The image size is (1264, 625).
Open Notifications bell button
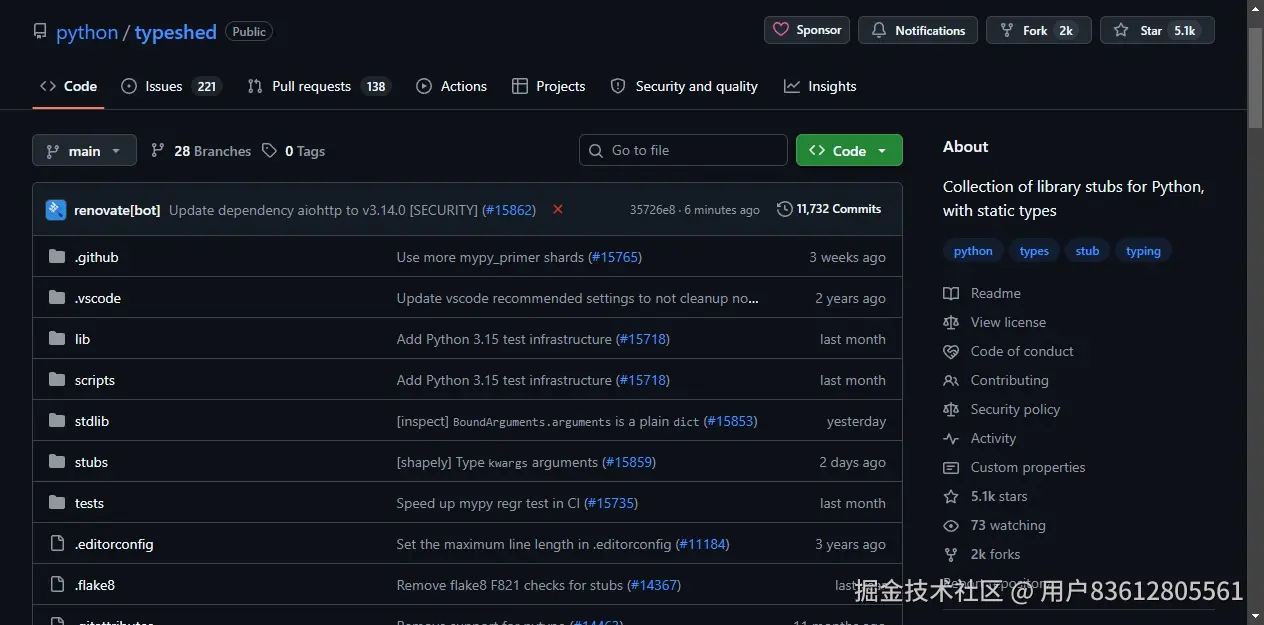point(918,30)
